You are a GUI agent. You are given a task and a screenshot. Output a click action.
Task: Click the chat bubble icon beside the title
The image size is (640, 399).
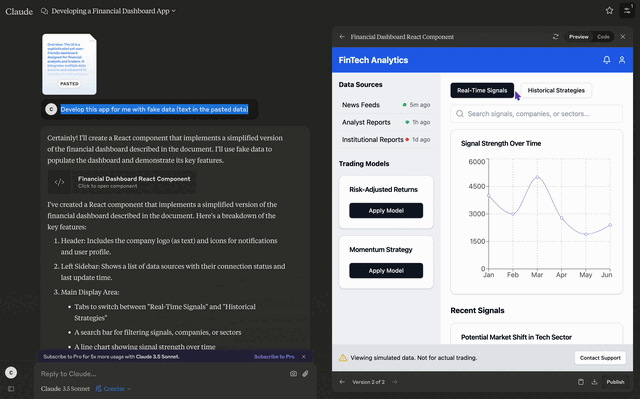tap(44, 11)
